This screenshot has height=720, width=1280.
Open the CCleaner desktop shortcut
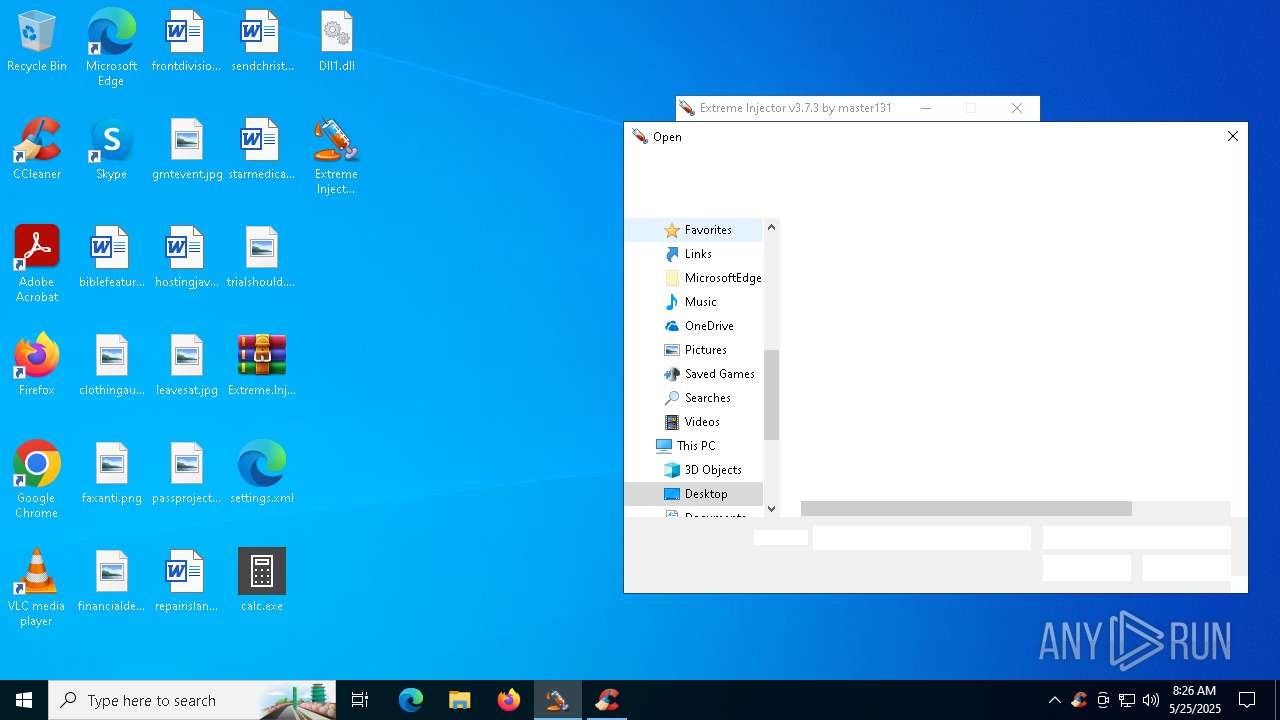pos(37,150)
